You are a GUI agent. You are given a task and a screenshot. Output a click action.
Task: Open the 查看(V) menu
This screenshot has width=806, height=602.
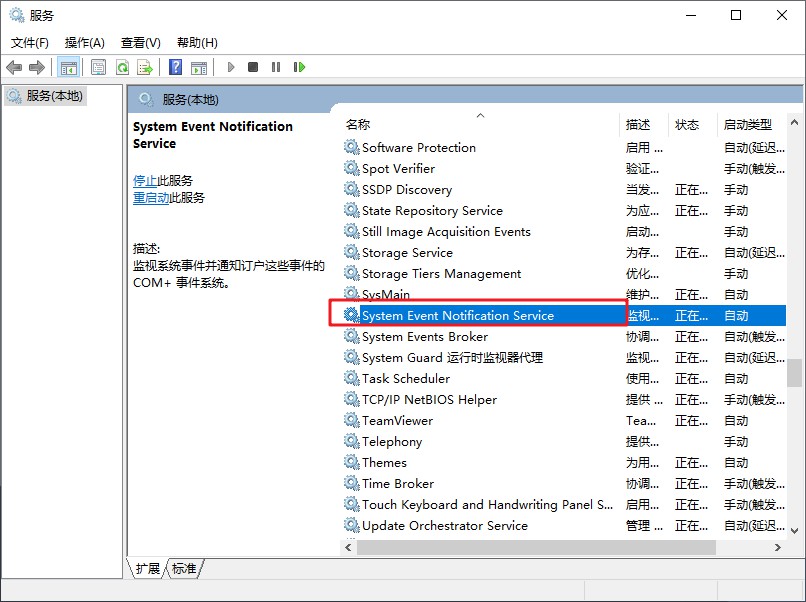point(140,43)
